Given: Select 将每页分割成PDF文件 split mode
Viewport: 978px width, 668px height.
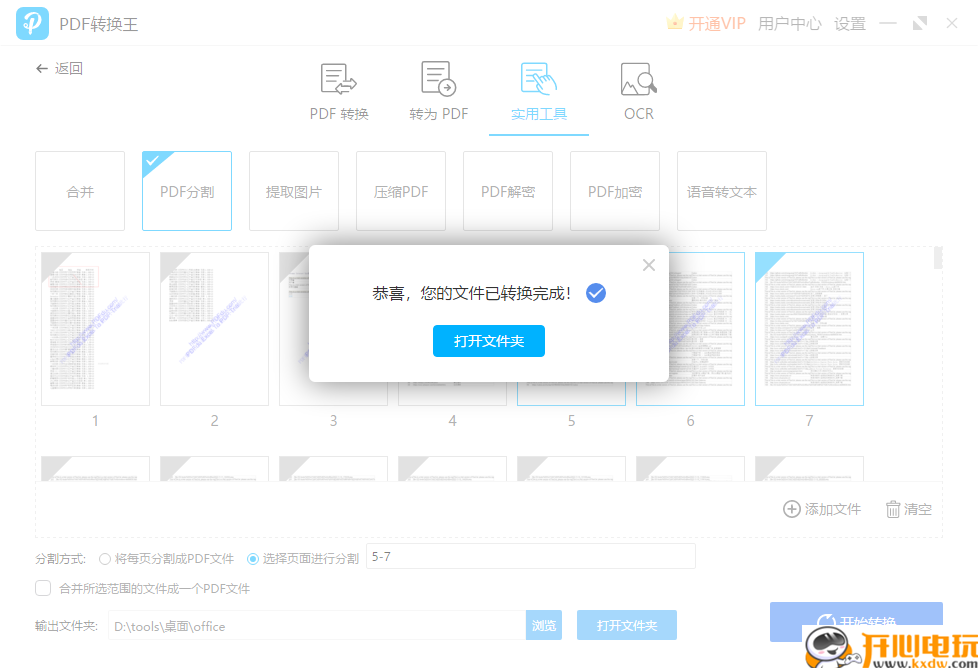Looking at the screenshot, I should tap(105, 559).
